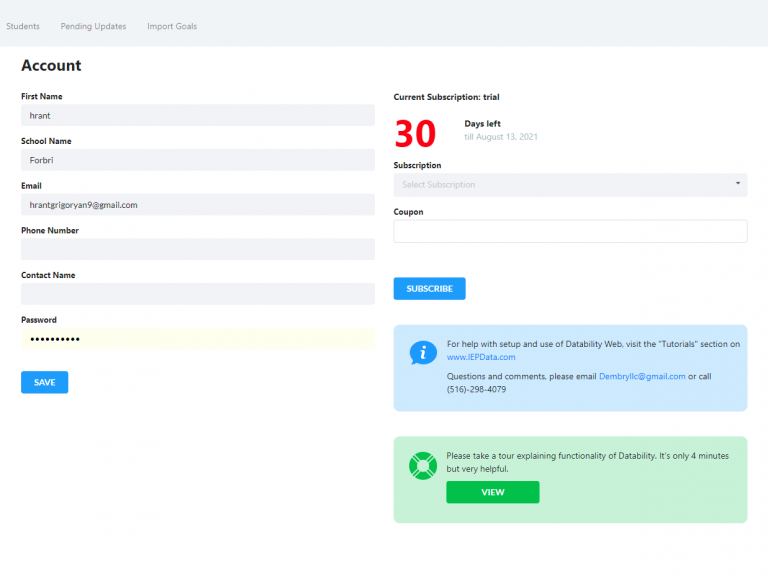Open the www.IEPData.com link
The width and height of the screenshot is (768, 576).
coord(481,357)
